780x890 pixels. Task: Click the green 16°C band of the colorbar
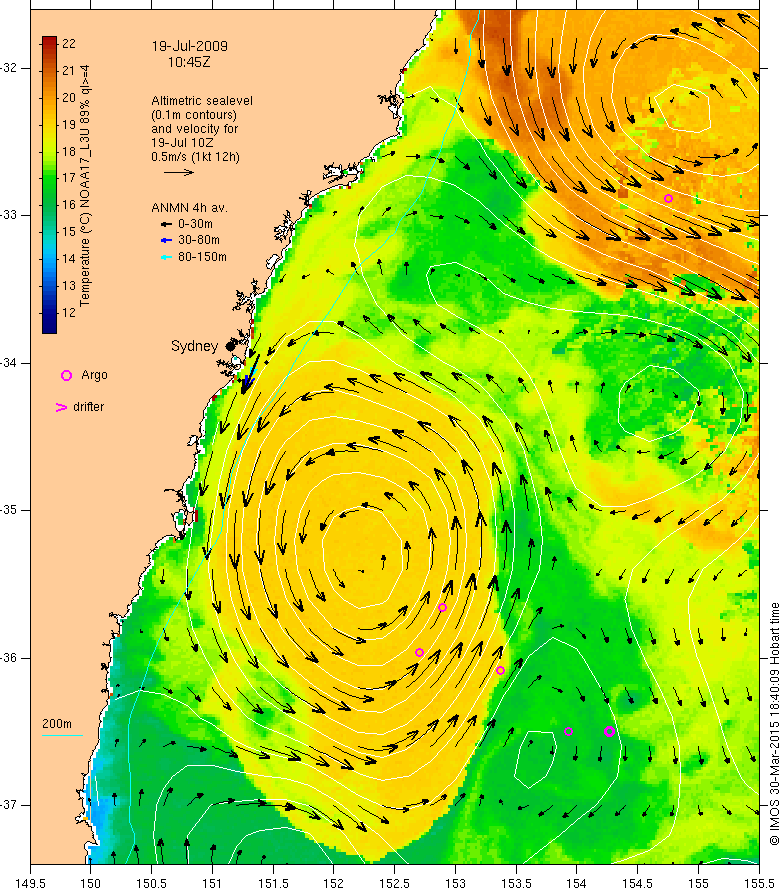(x=49, y=205)
